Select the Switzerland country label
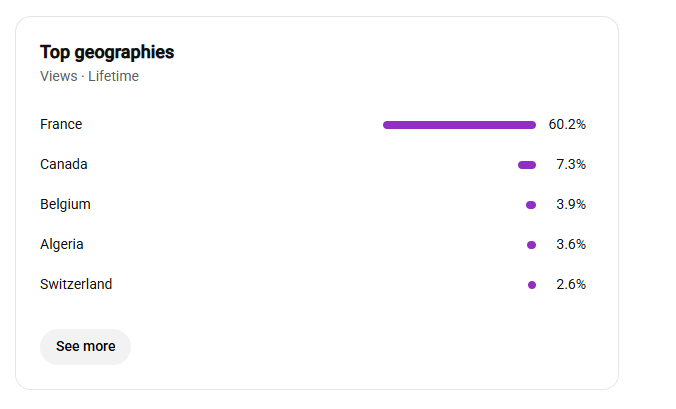This screenshot has width=676, height=409. point(76,284)
